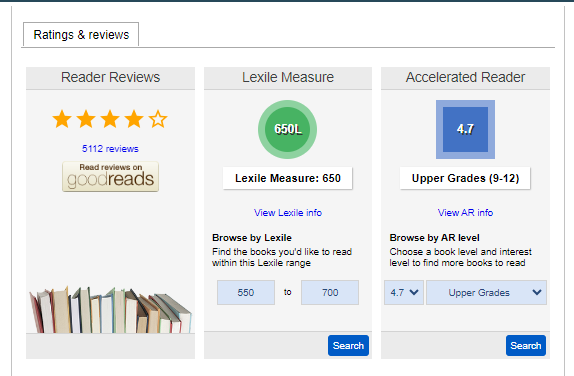Click Search button under Accelerated Reader
574x376 pixels.
(526, 346)
